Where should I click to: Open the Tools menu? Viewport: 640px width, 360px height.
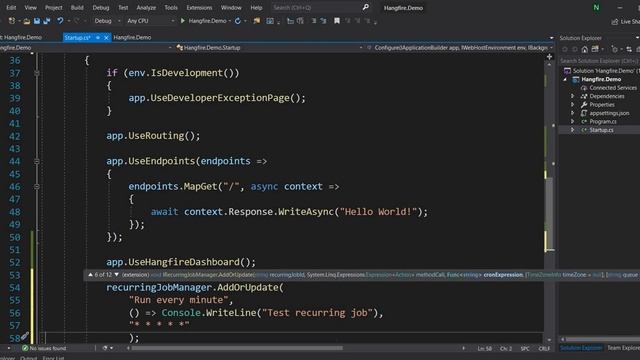point(171,7)
